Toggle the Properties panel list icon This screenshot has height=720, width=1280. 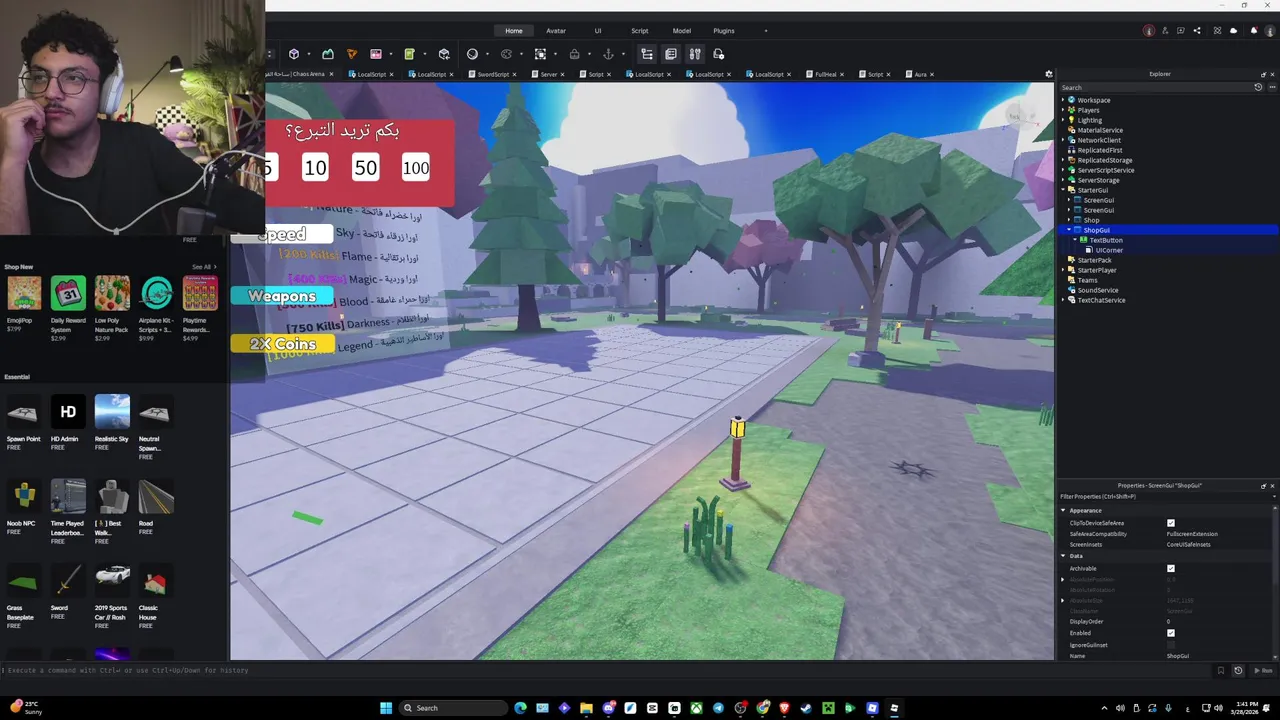click(671, 54)
